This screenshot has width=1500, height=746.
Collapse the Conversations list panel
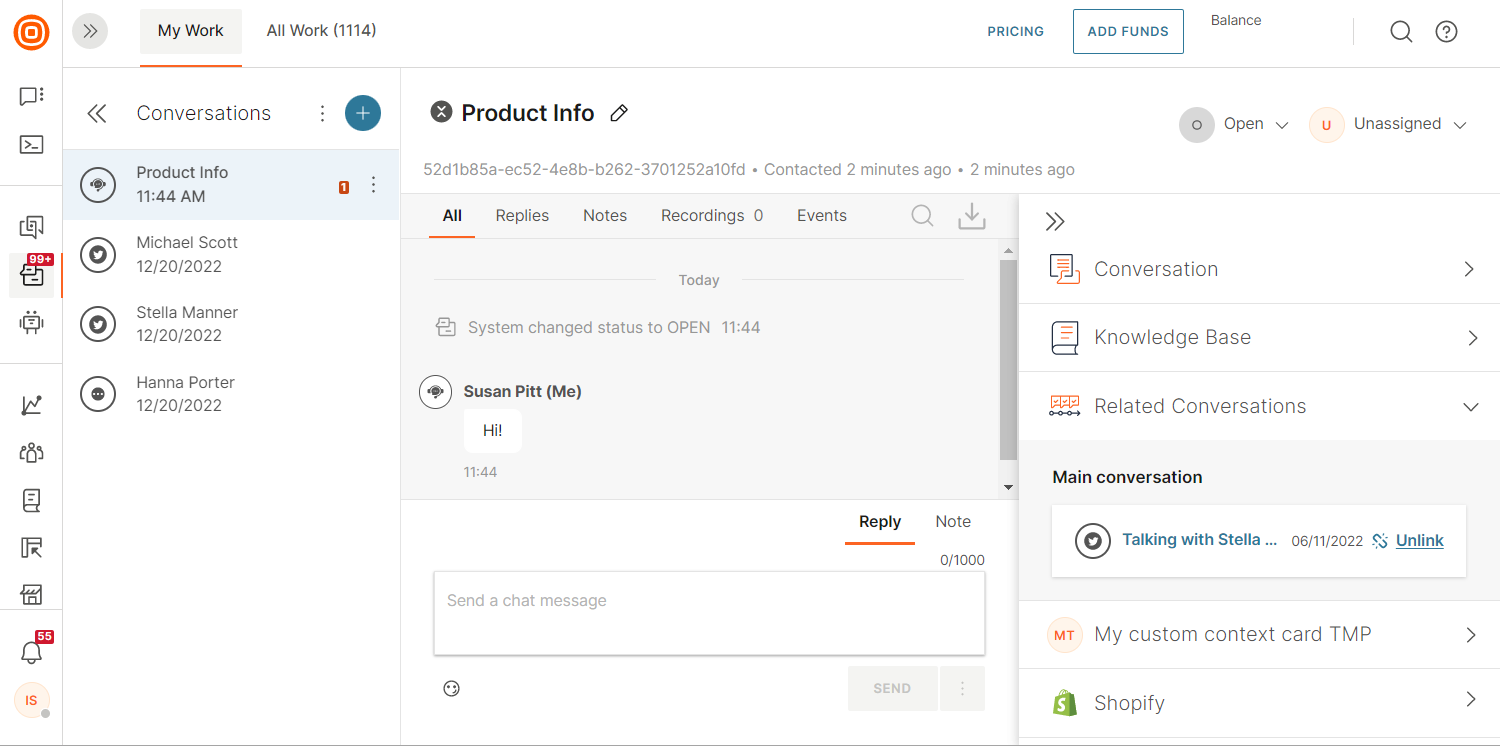point(97,113)
